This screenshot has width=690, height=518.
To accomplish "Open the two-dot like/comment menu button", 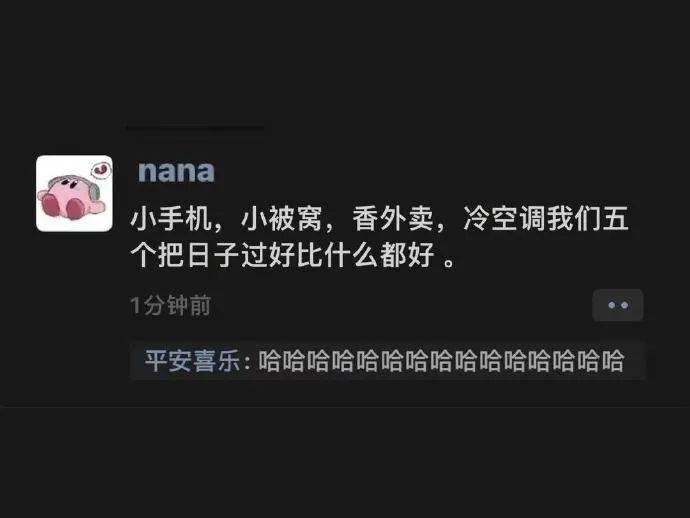I will coord(618,305).
